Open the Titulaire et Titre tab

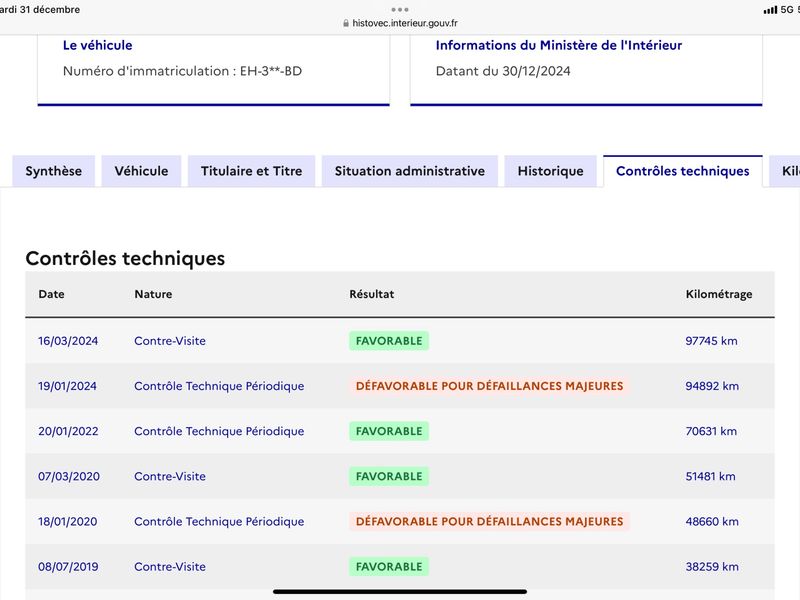point(252,171)
